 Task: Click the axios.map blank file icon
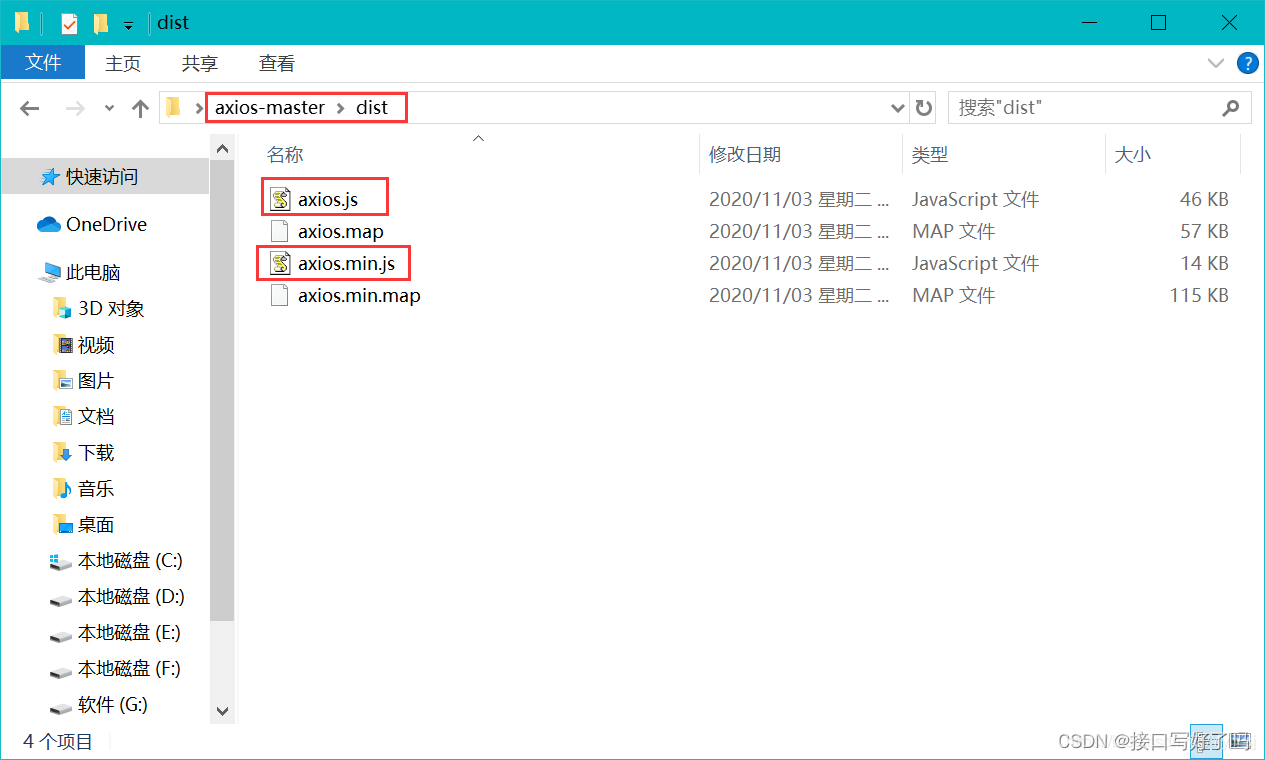coord(280,231)
